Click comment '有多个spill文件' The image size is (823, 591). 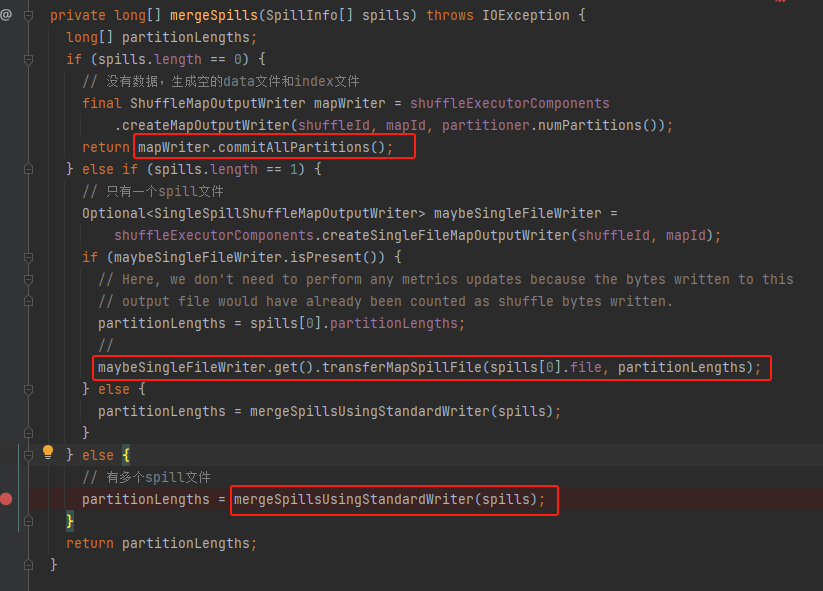point(146,478)
